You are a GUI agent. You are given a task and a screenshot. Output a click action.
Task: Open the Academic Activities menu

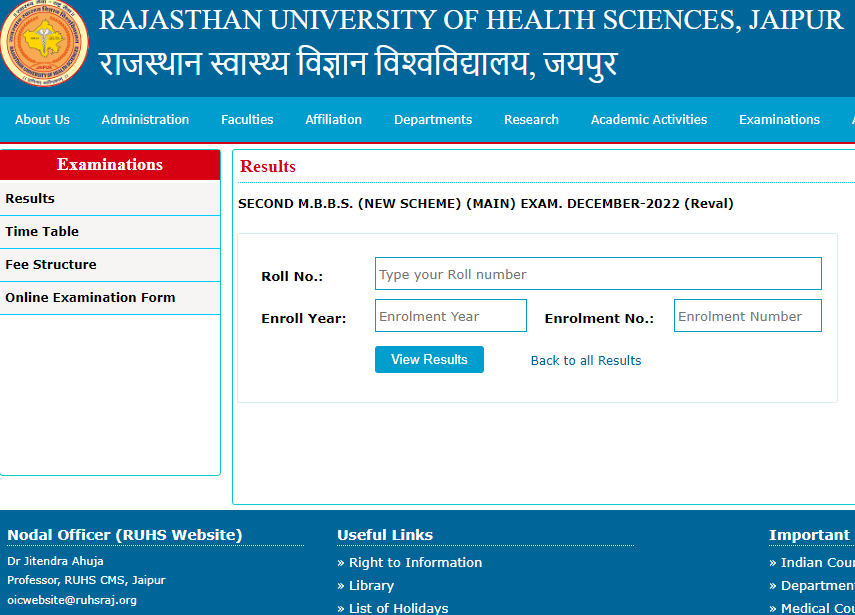649,119
